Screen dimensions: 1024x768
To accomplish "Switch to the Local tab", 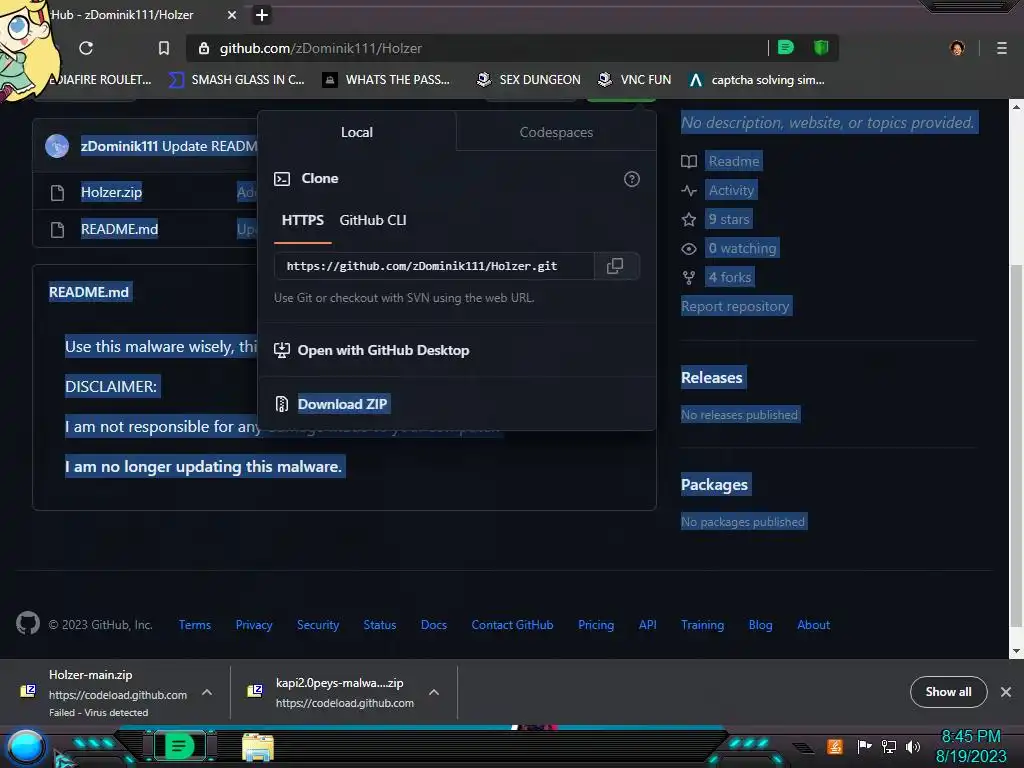I will click(x=357, y=132).
